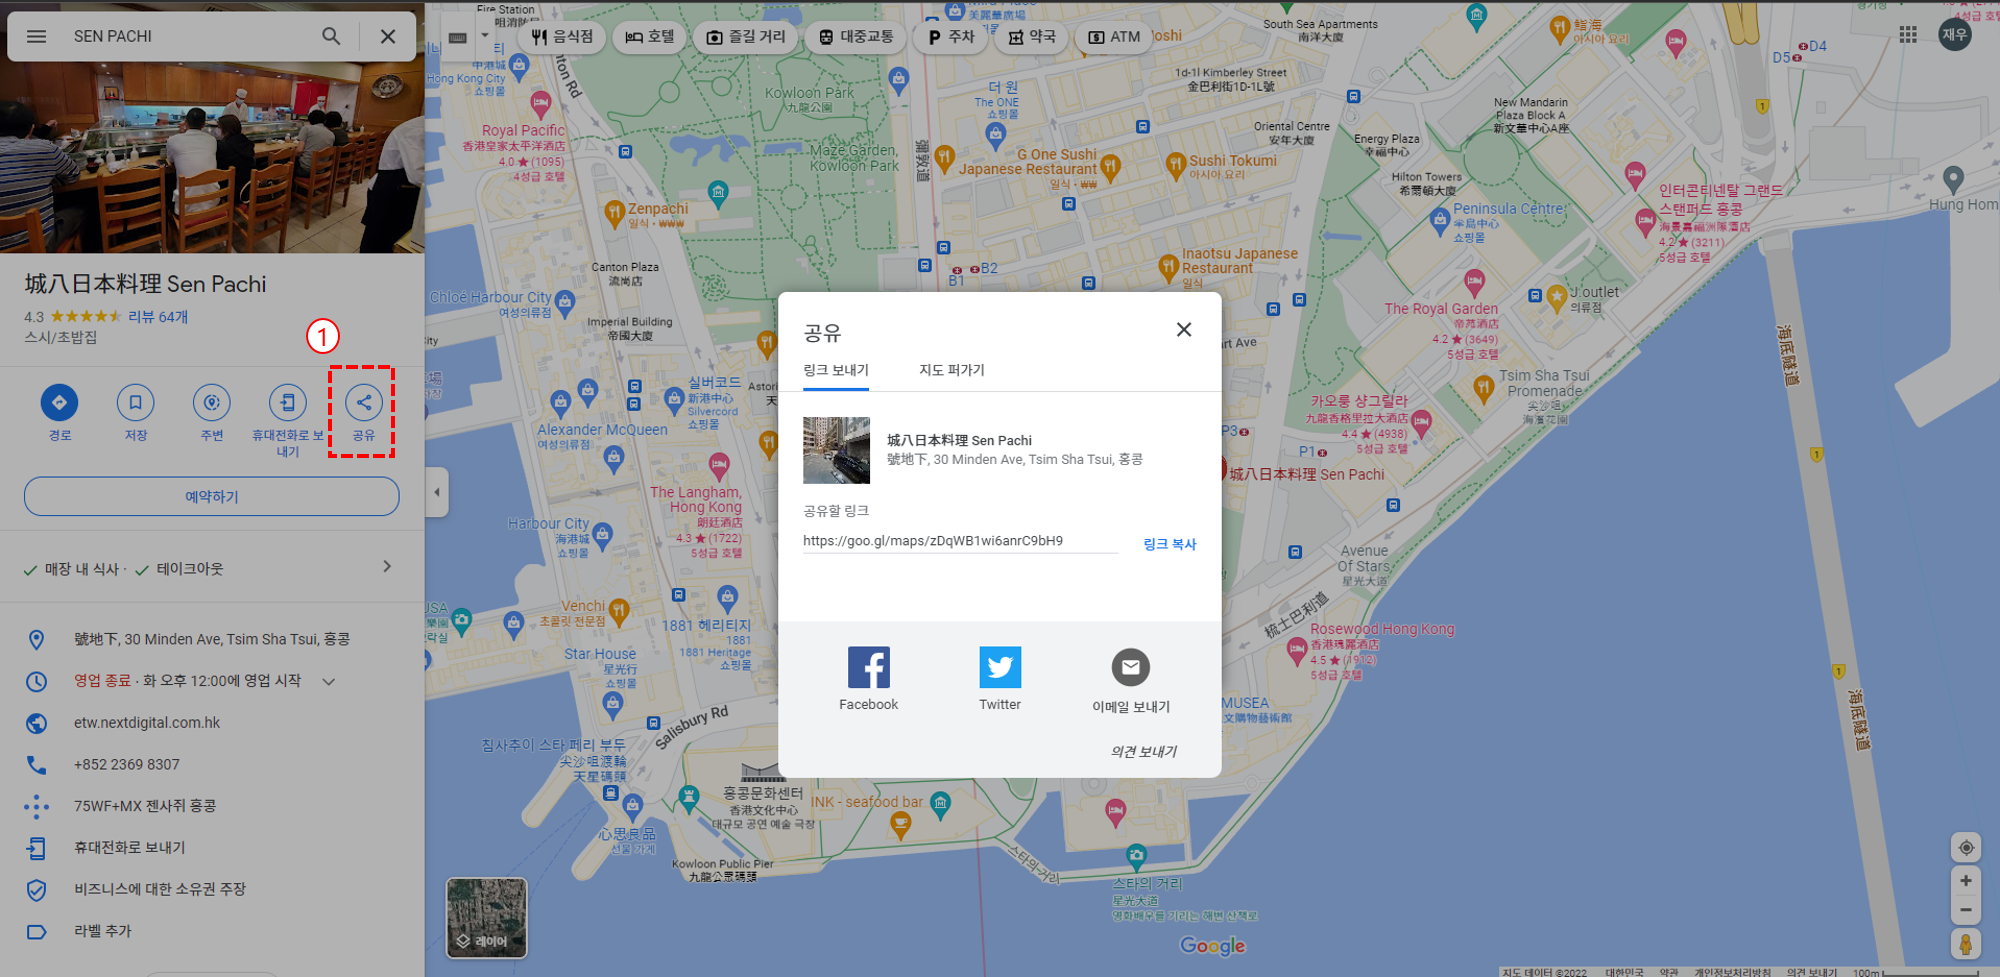Open the 레이어 layers thumbnail
This screenshot has width=2000, height=977.
(x=486, y=918)
